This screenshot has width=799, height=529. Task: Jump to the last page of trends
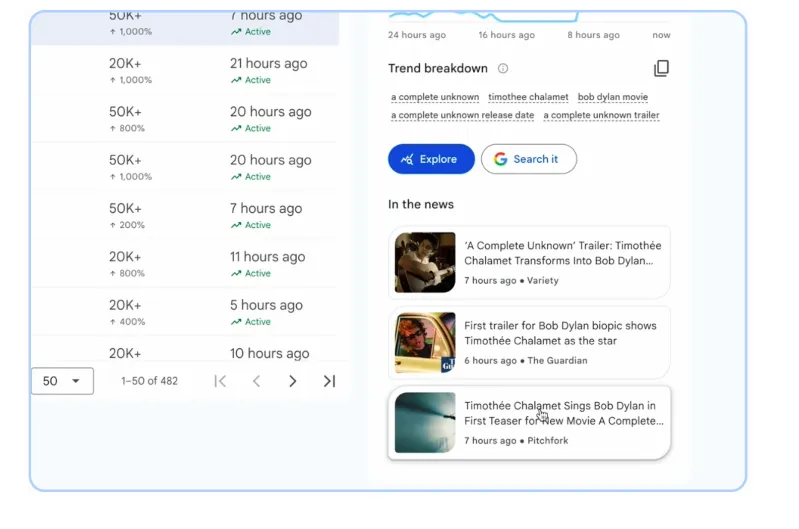coord(329,381)
